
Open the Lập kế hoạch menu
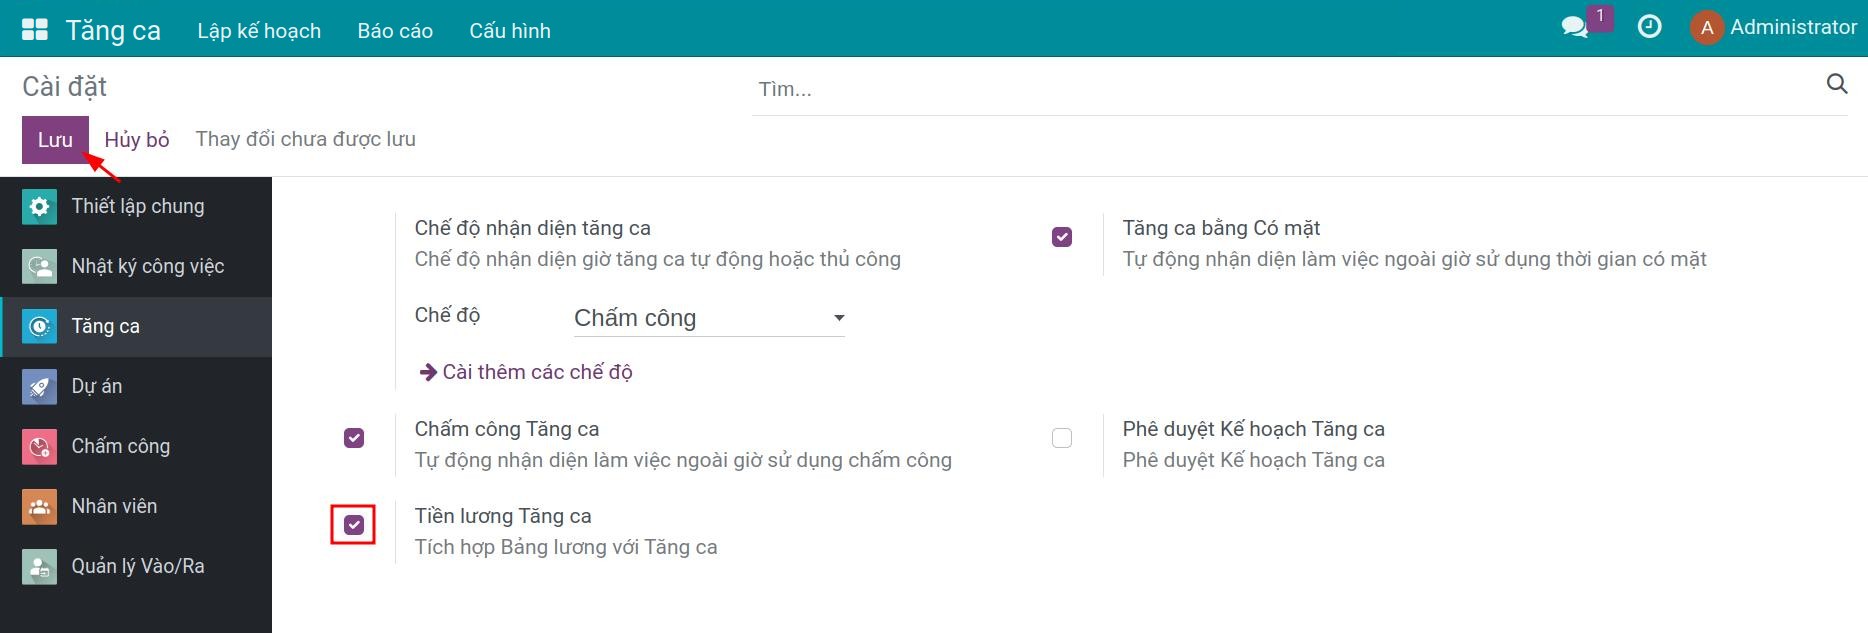click(259, 31)
